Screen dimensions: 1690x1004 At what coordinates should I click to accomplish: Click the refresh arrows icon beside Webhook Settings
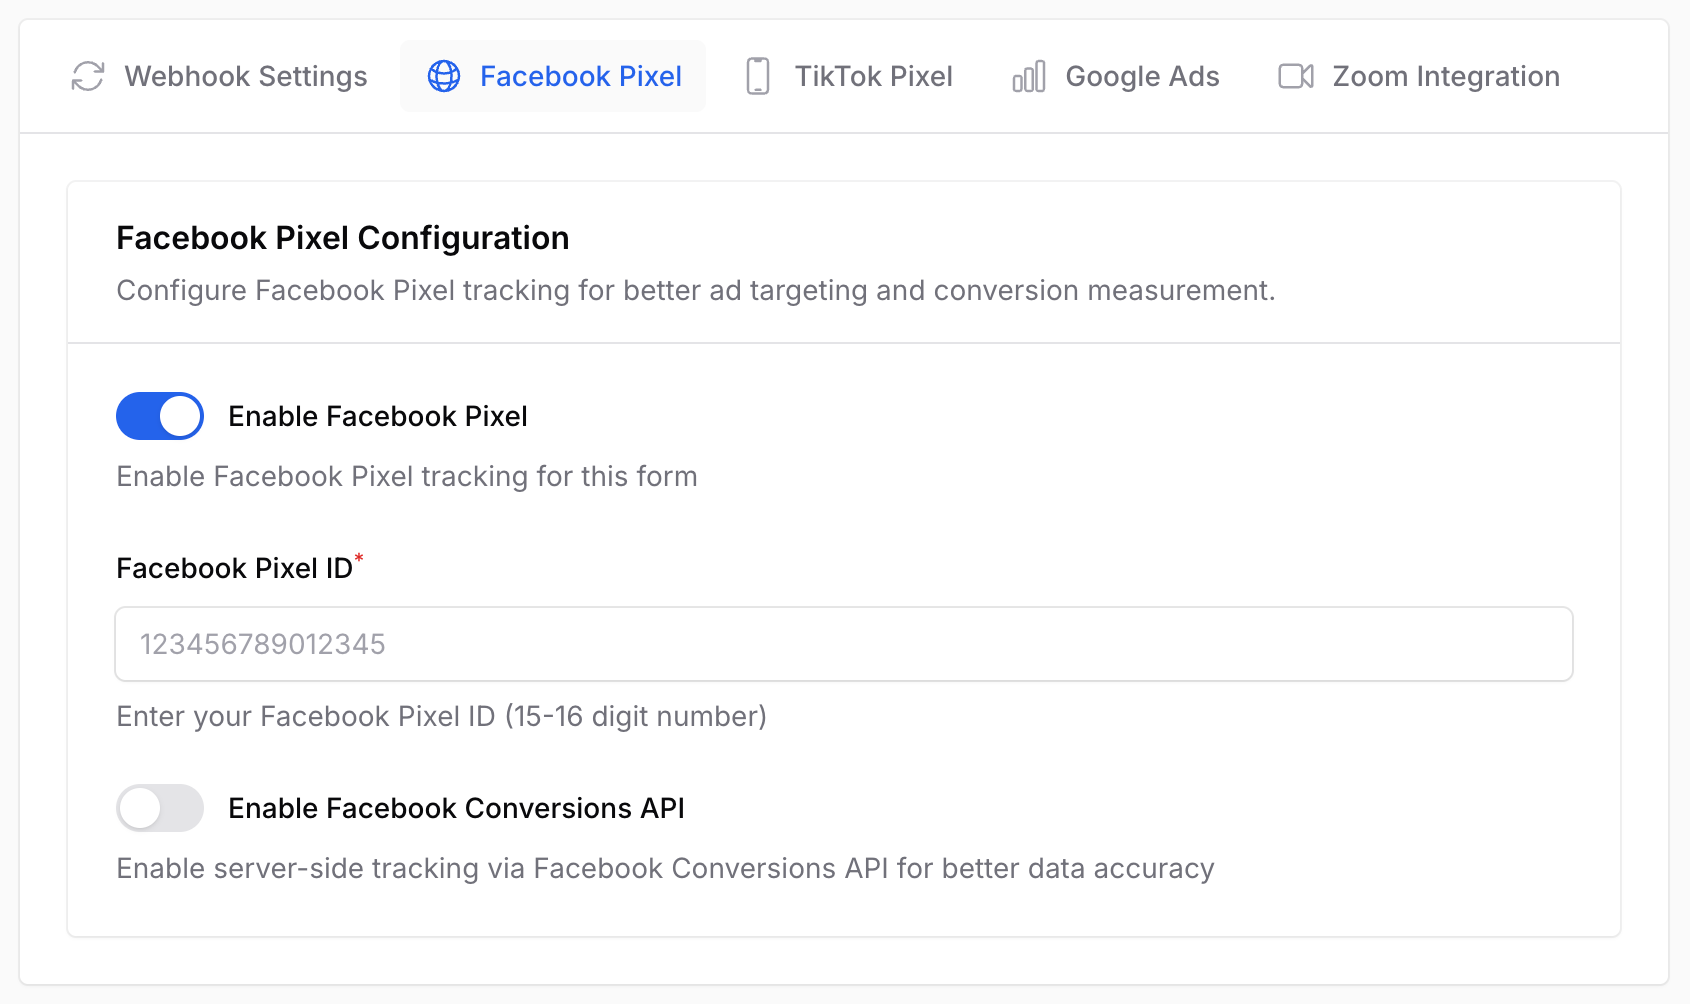(88, 76)
